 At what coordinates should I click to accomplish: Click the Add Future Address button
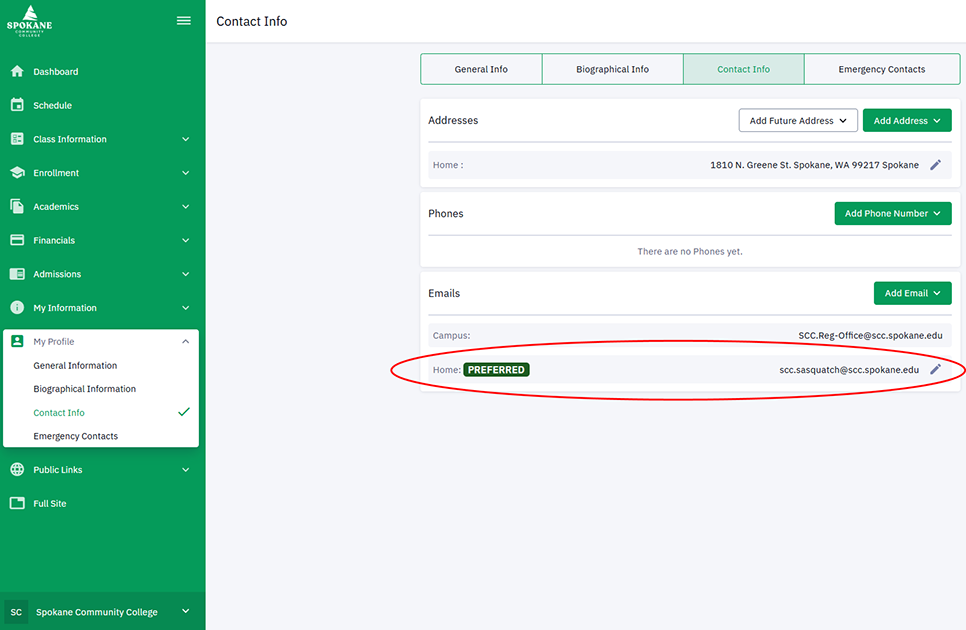point(797,119)
